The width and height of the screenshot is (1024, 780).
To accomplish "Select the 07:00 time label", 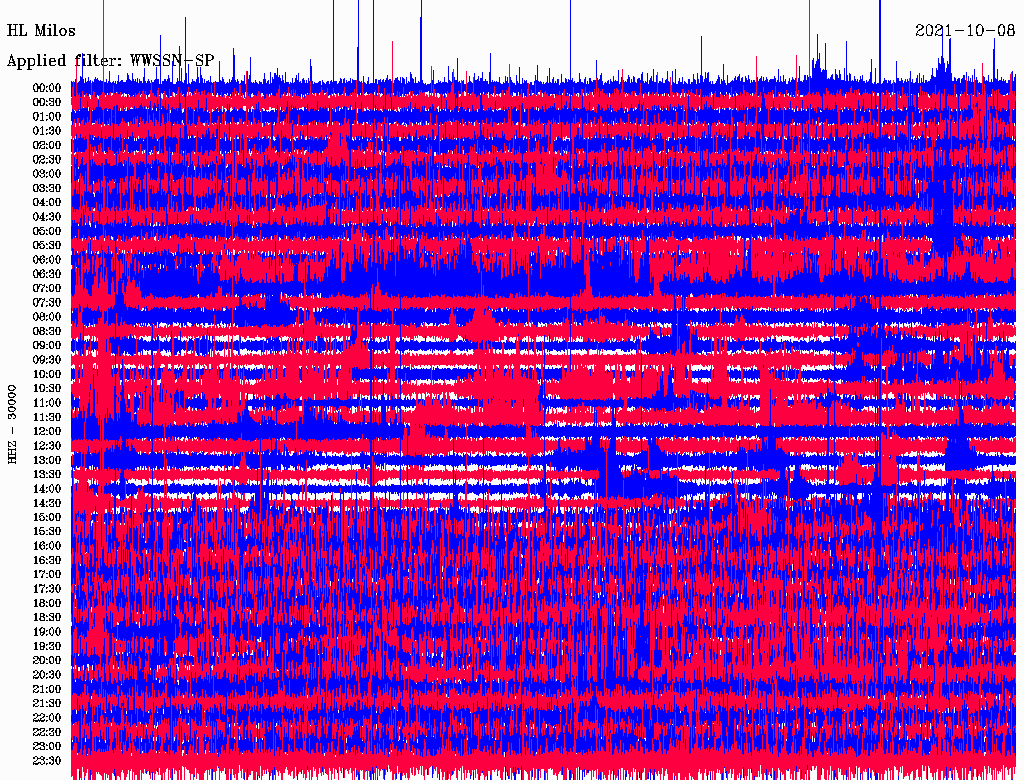I will click(47, 288).
